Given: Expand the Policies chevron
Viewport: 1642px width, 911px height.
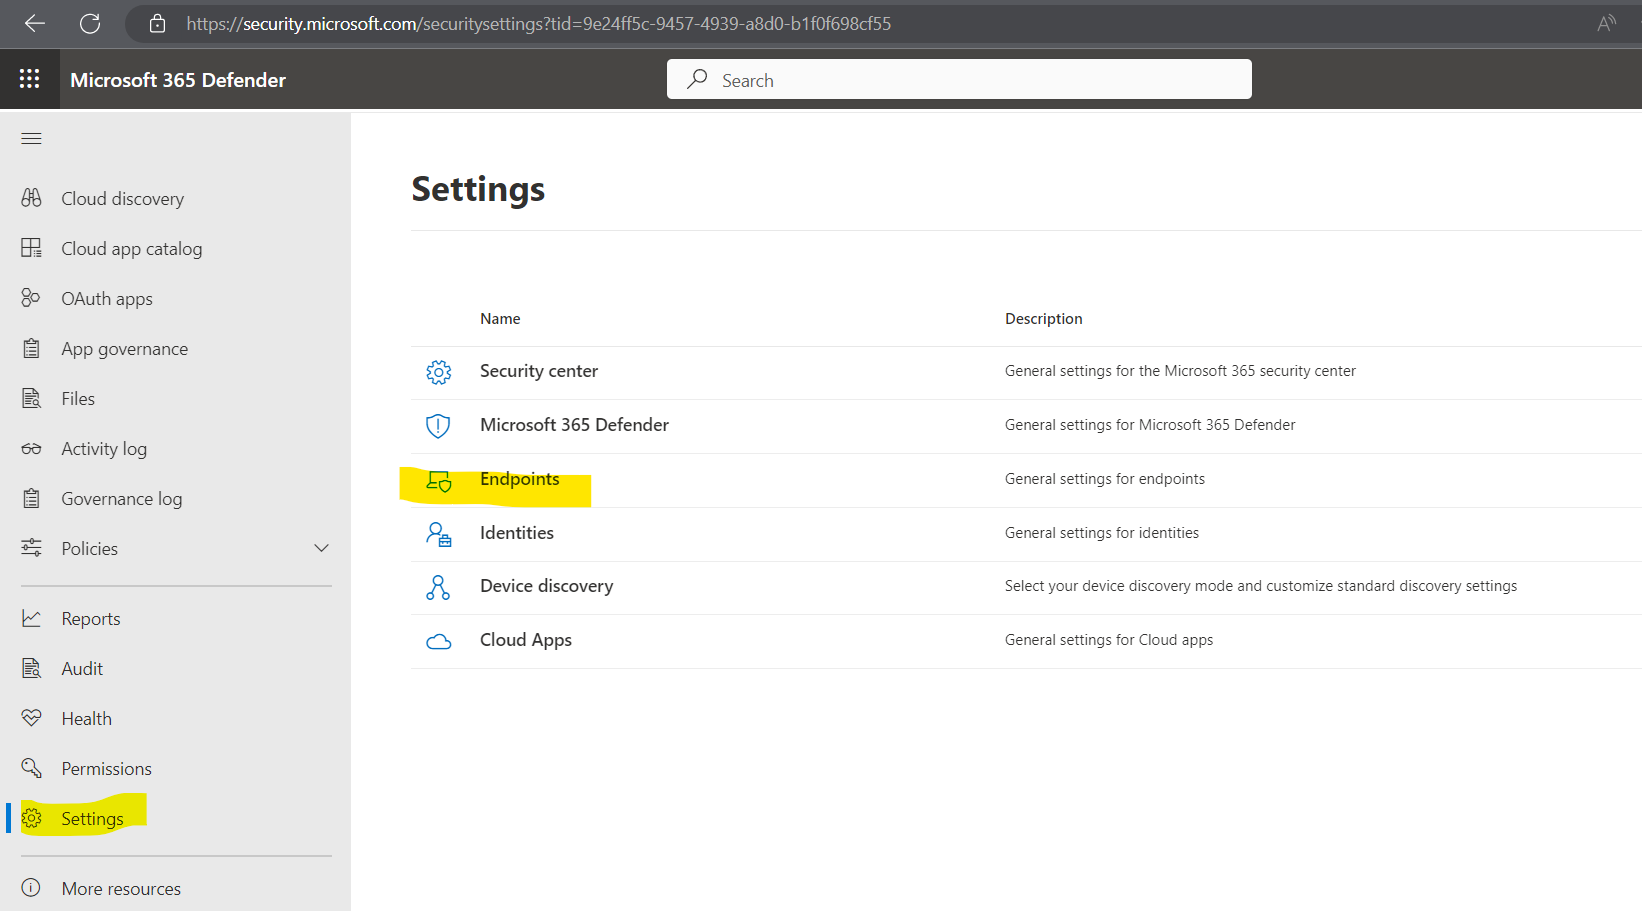Looking at the screenshot, I should point(321,548).
